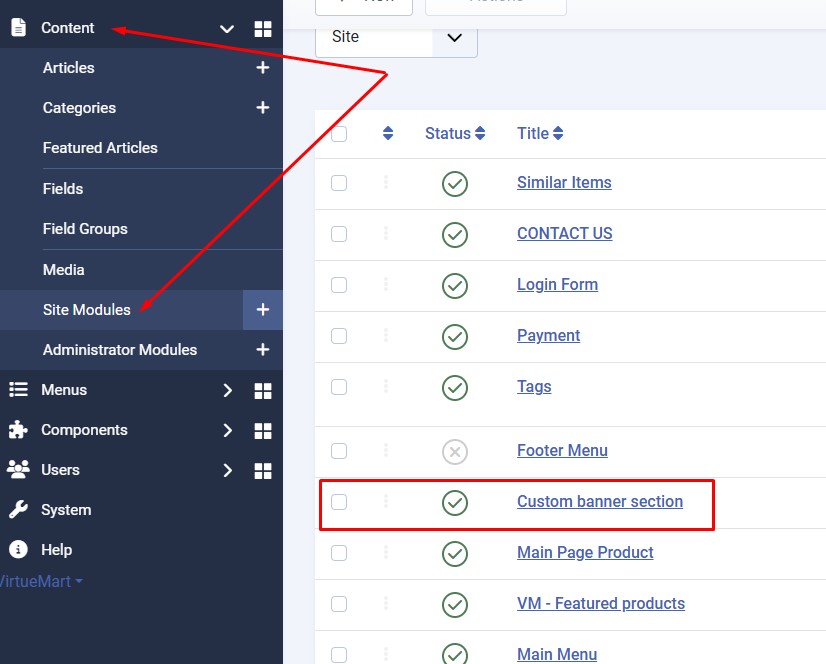Click the plus icon beside Categories
Viewport: 826px width, 664px height.
pyautogui.click(x=263, y=108)
